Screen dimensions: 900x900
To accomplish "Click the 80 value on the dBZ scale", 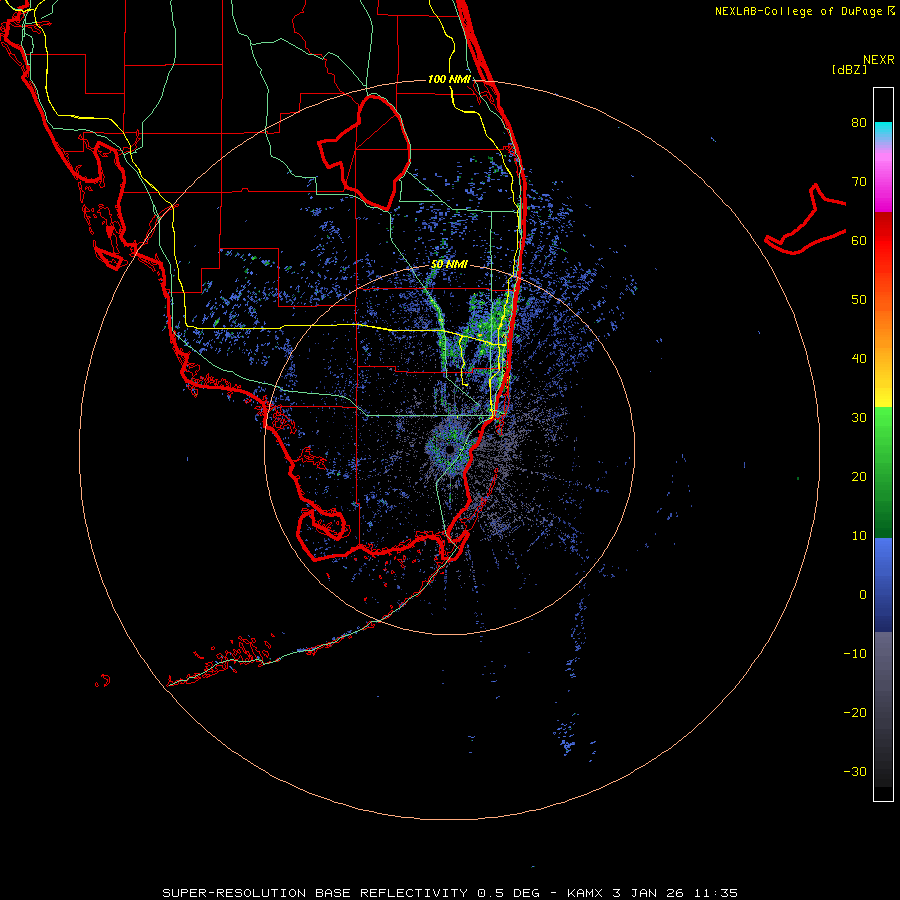I will [x=859, y=123].
